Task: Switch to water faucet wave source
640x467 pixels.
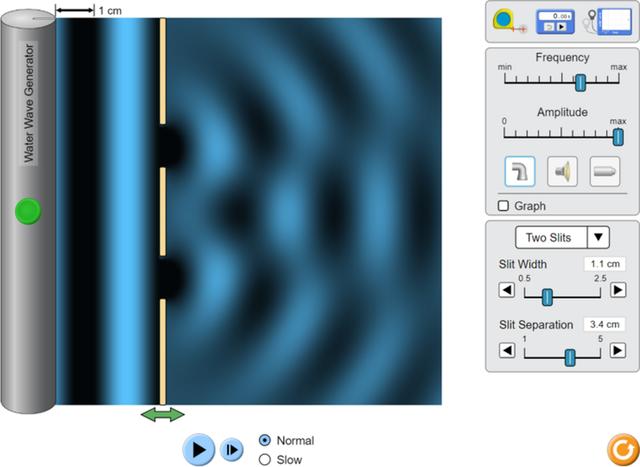Action: click(x=520, y=171)
